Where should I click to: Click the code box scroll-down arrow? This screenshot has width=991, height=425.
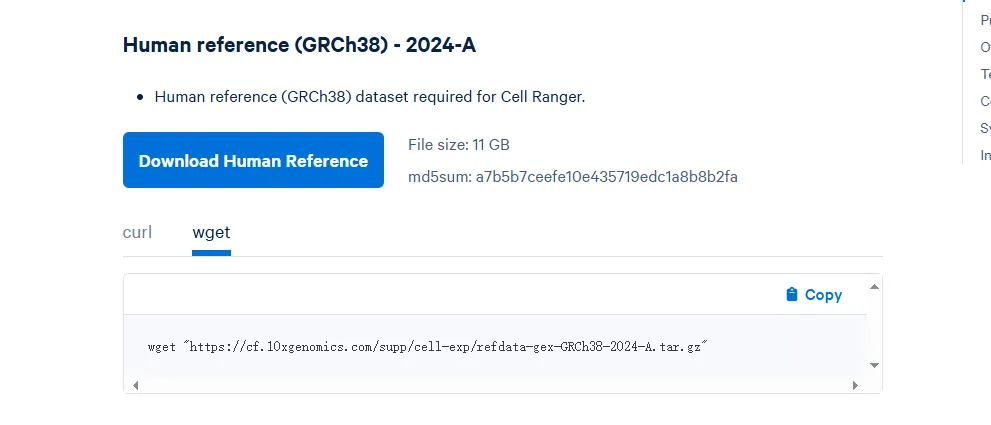(875, 365)
